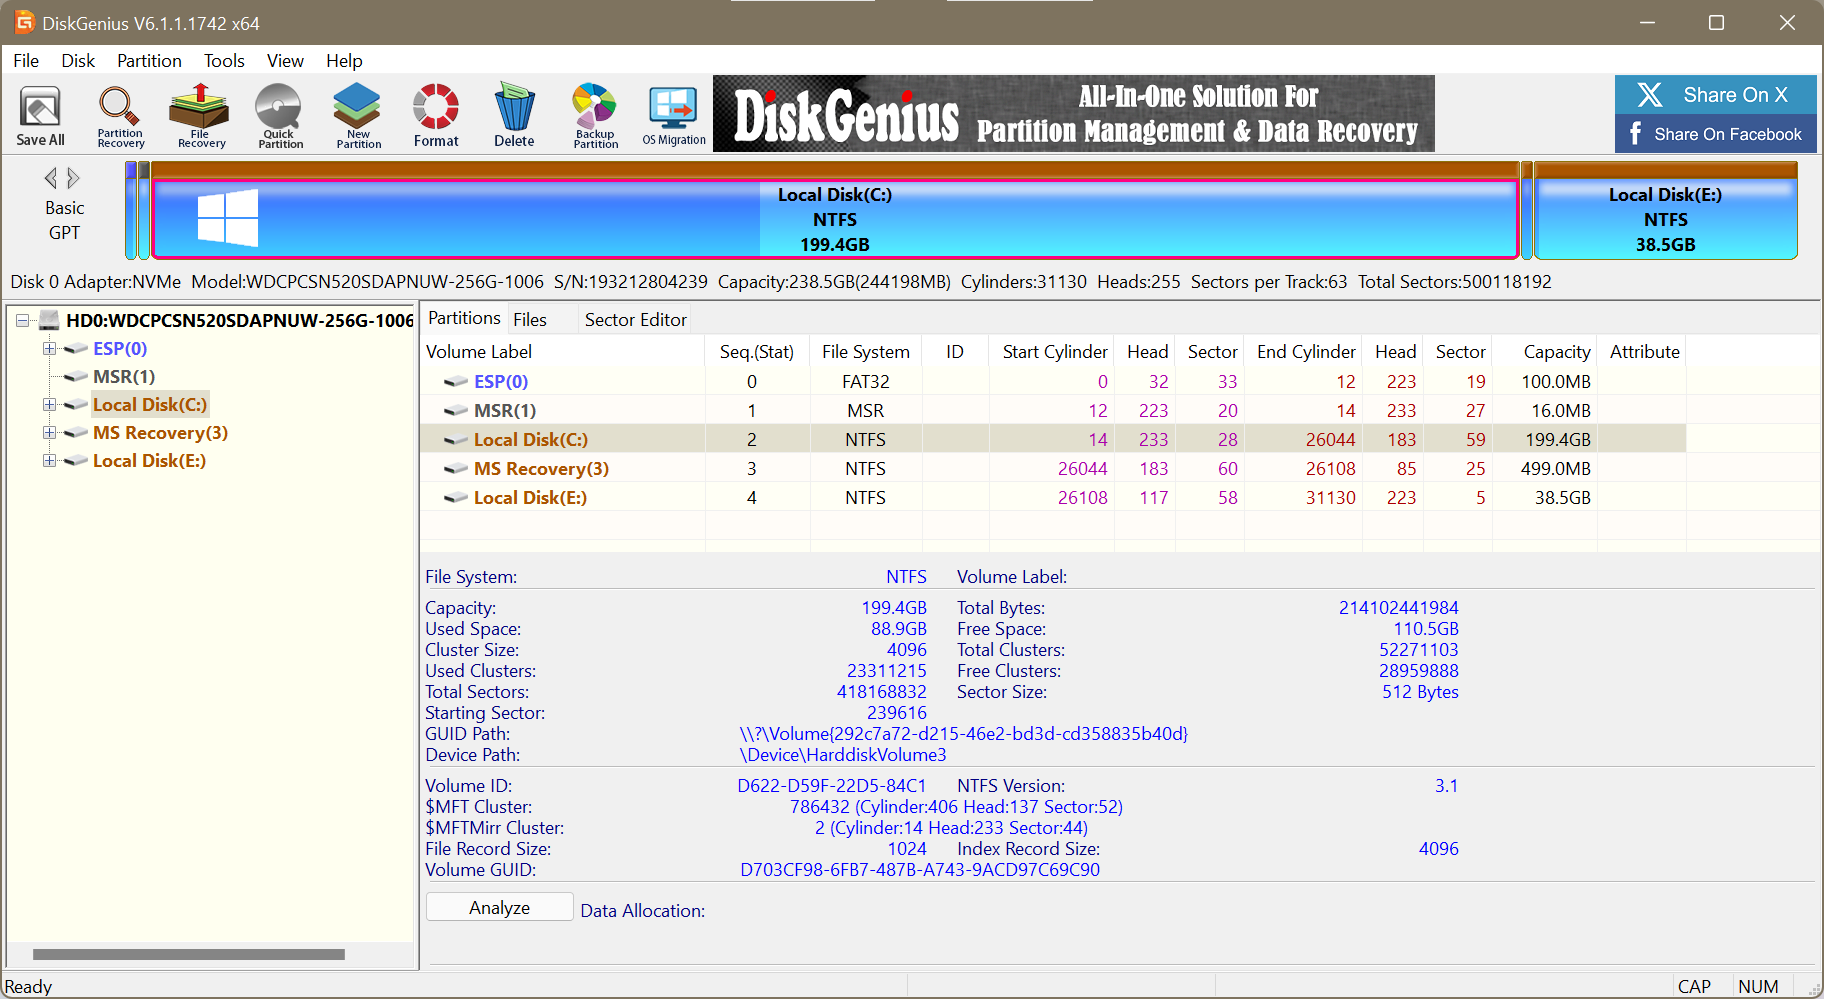Viewport: 1824px width, 999px height.
Task: Start the OS Migration tool
Action: [x=673, y=115]
